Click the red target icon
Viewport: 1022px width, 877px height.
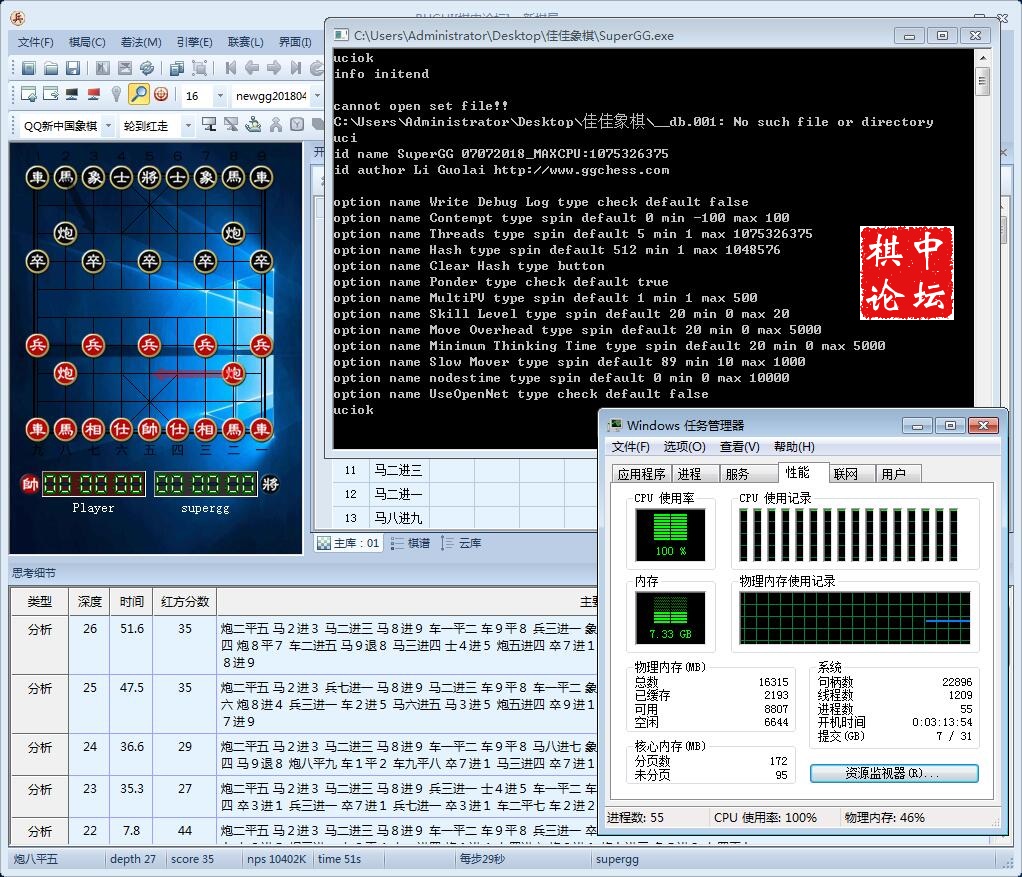pyautogui.click(x=162, y=94)
